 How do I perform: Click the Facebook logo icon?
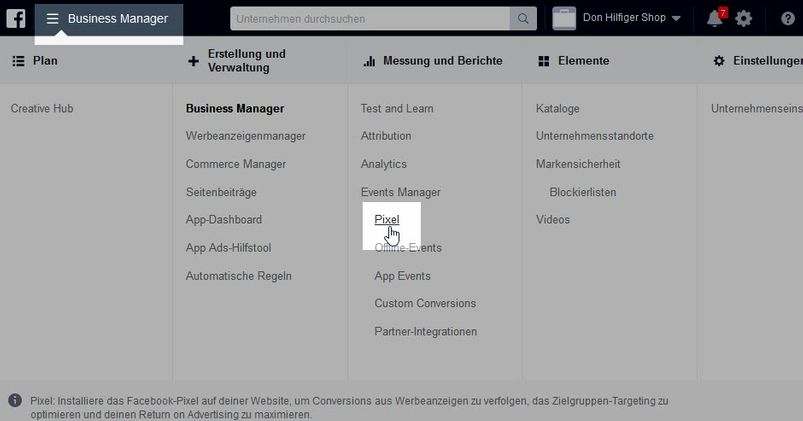click(x=16, y=18)
